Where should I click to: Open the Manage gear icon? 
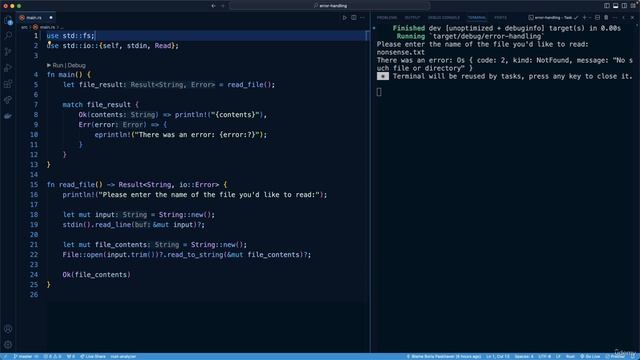pyautogui.click(x=8, y=345)
